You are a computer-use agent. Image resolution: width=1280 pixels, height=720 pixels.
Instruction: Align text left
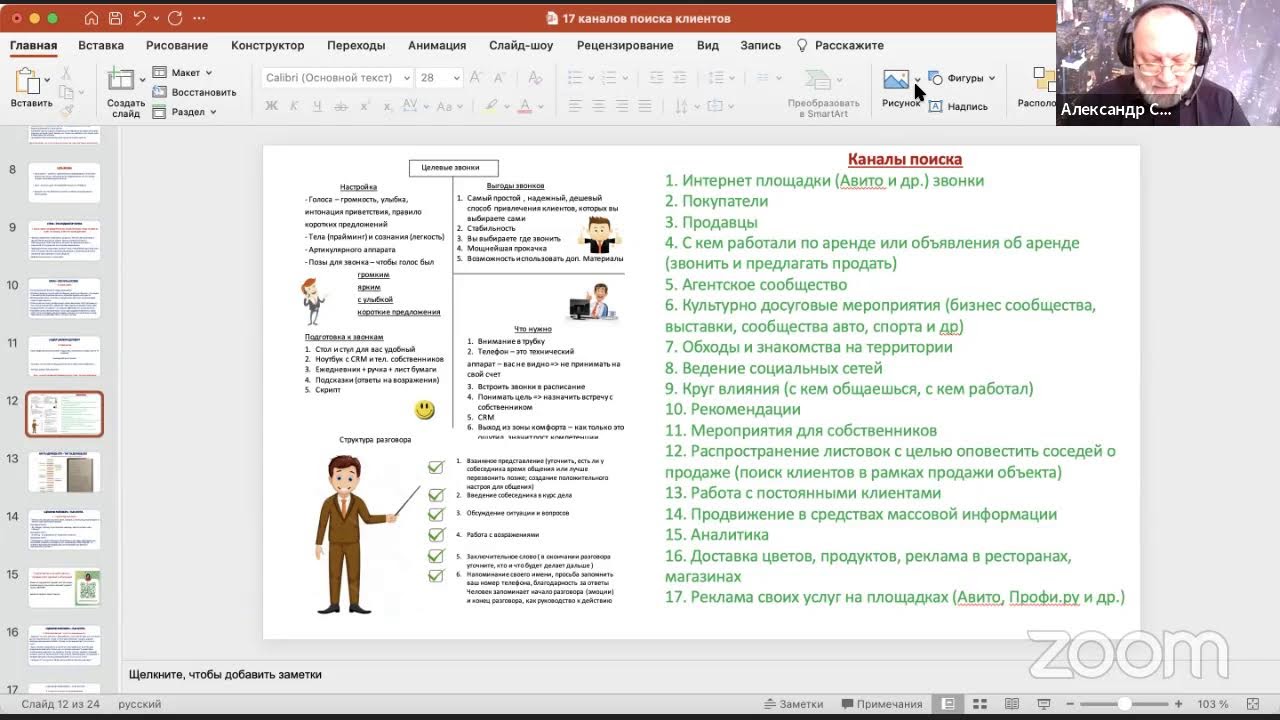[x=575, y=105]
